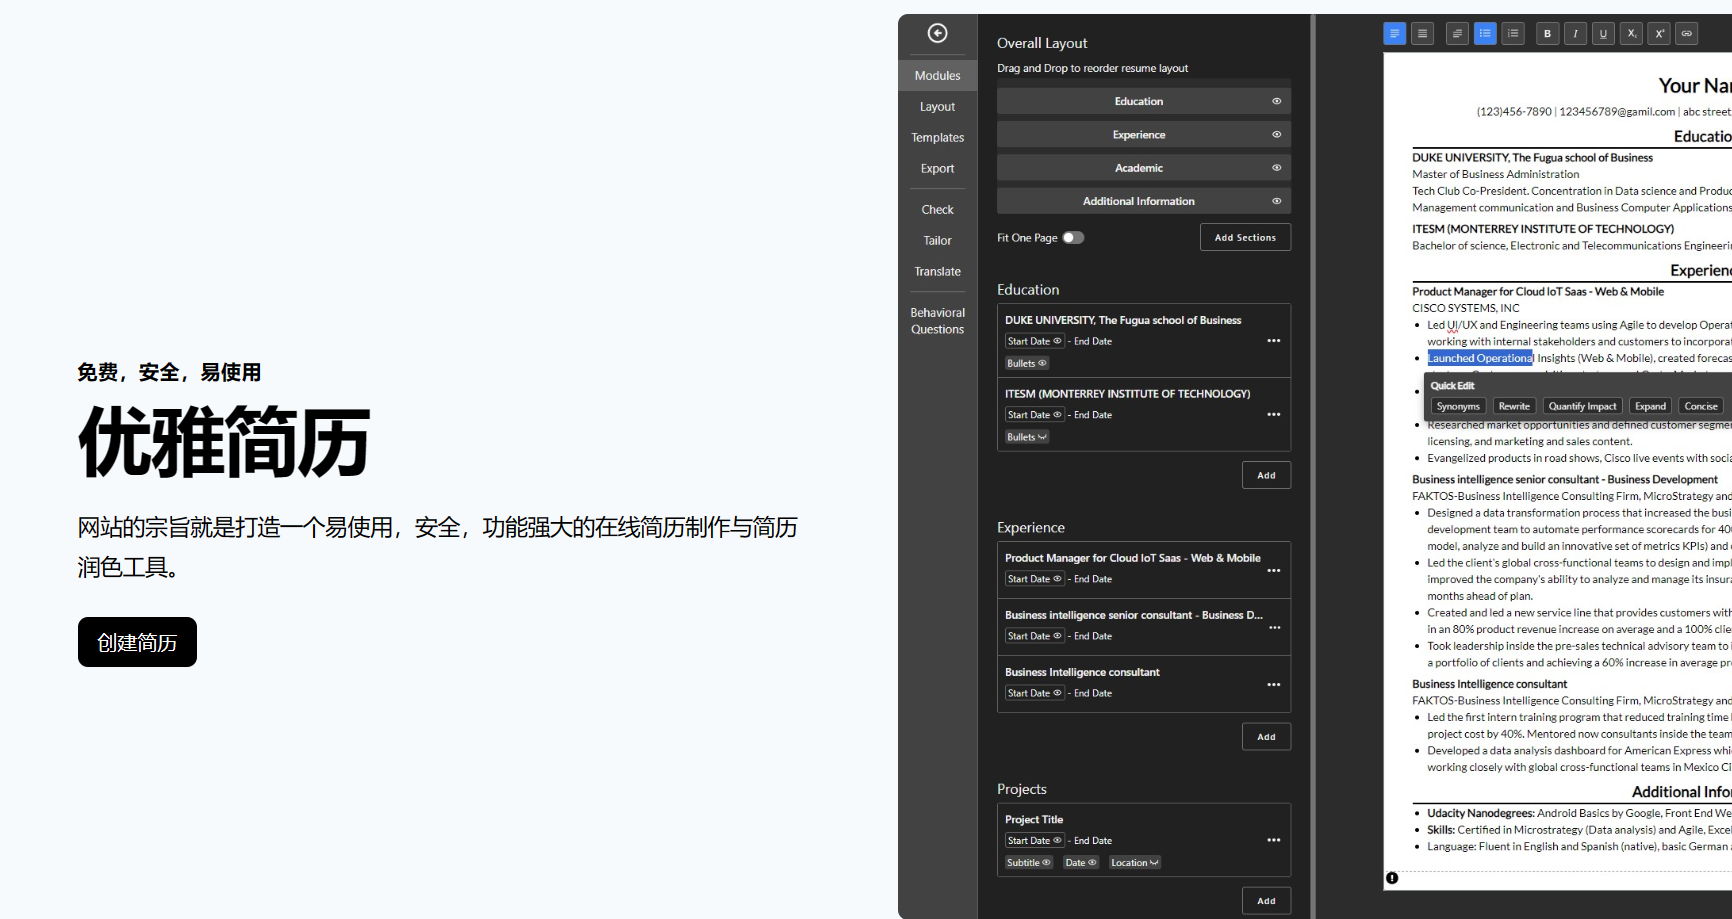Viewport: 1732px width, 919px height.
Task: Open more options for Project Title entry
Action: 1273,840
